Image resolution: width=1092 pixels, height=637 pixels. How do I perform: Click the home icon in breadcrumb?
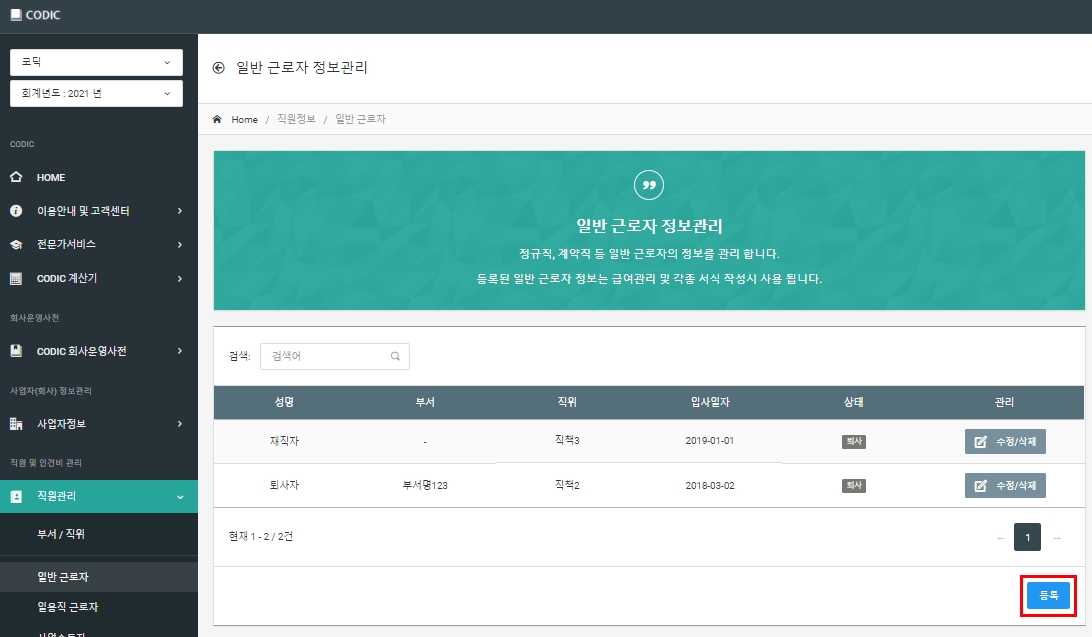(217, 119)
